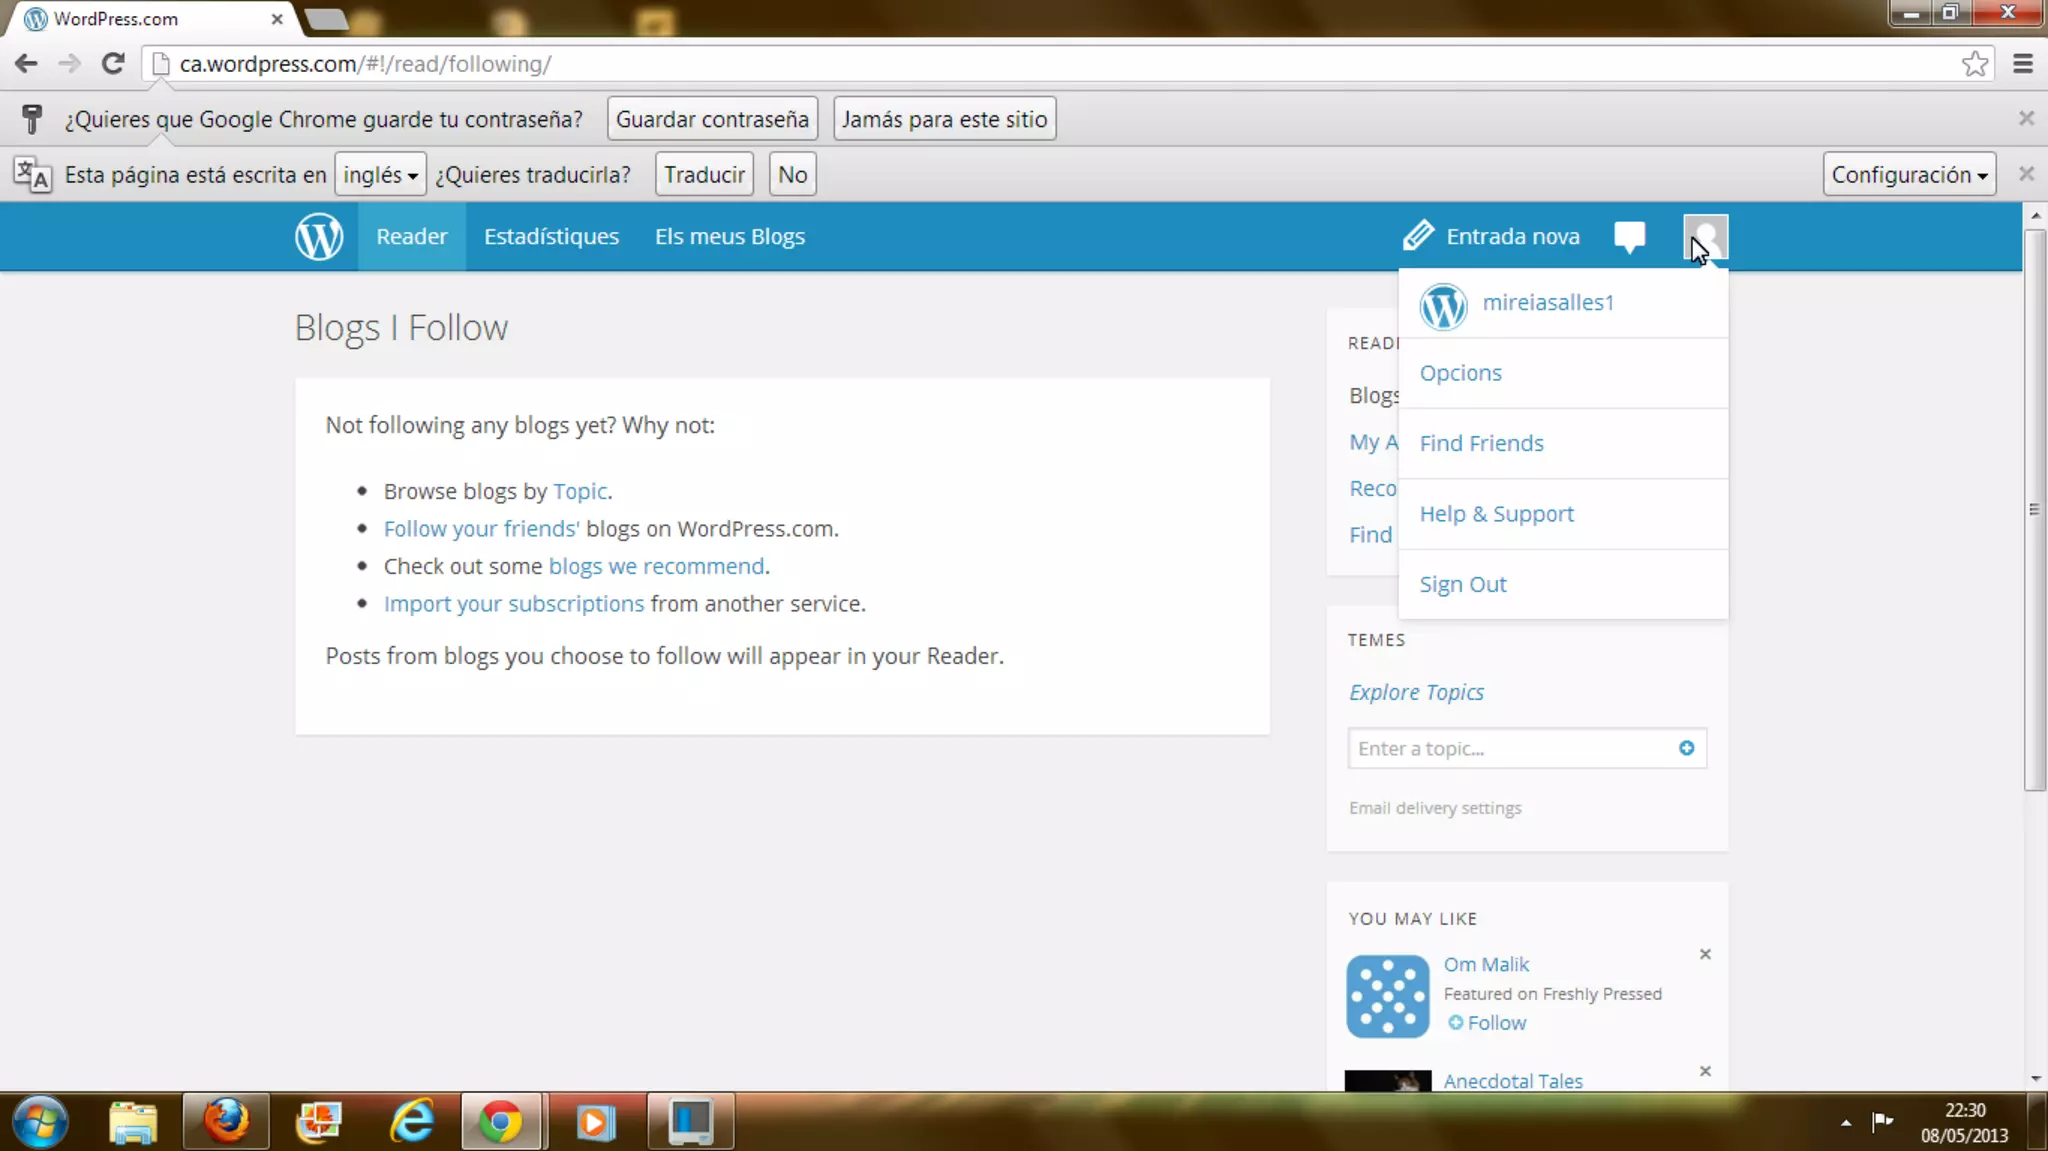
Task: Close the WordPress.com browser tab
Action: point(277,19)
